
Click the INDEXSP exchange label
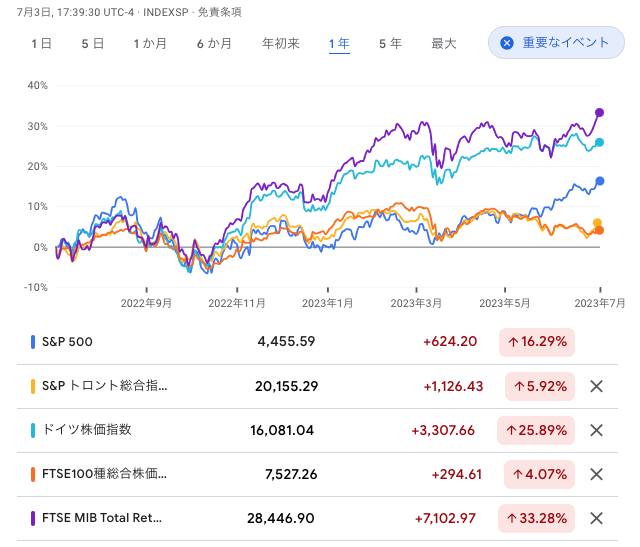[x=166, y=12]
